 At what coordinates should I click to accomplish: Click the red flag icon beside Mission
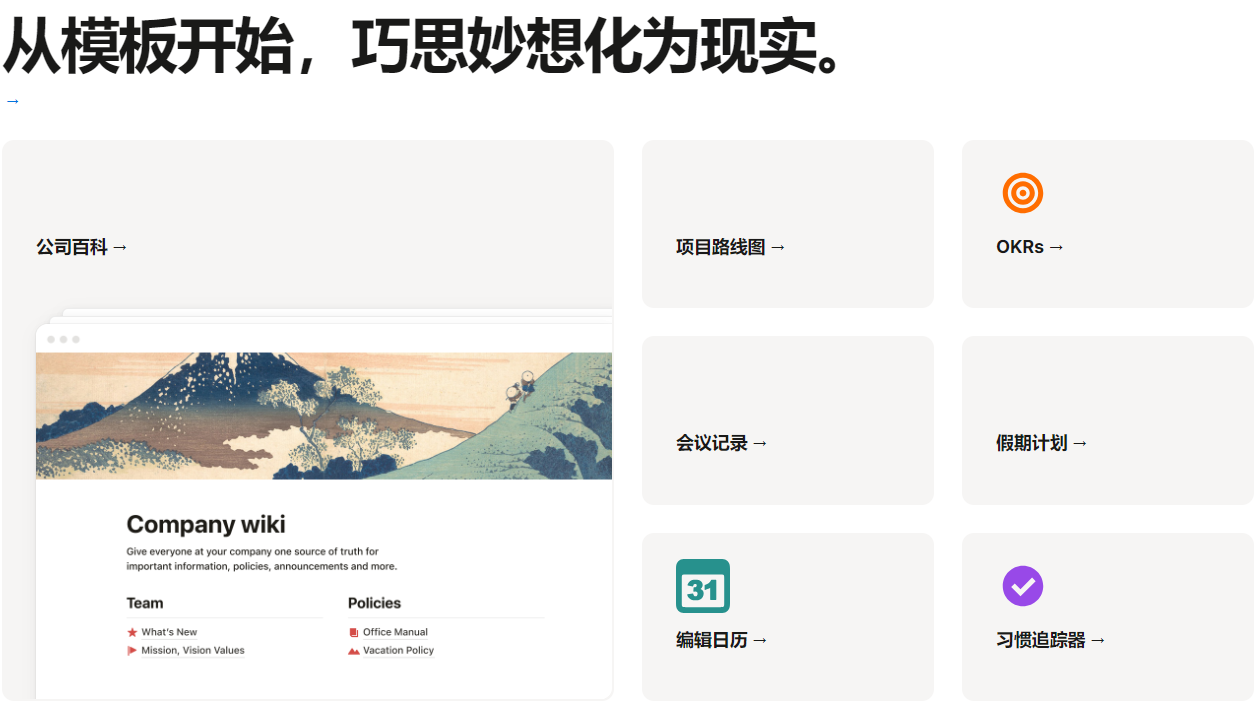click(x=132, y=650)
